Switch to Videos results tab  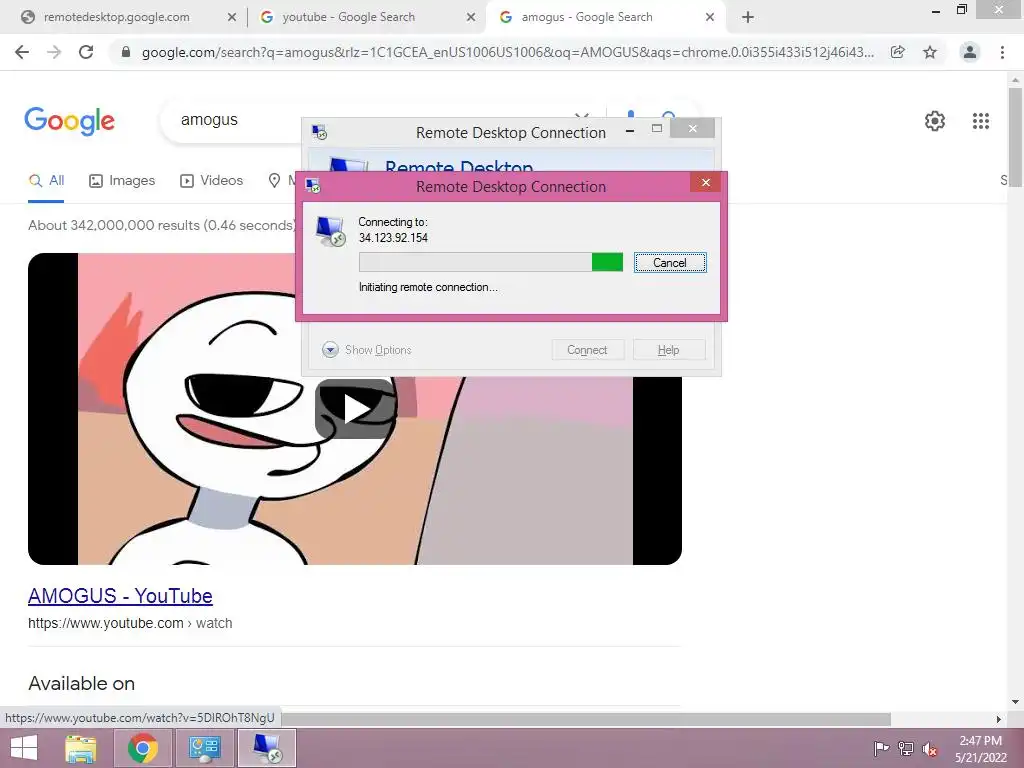coord(212,181)
